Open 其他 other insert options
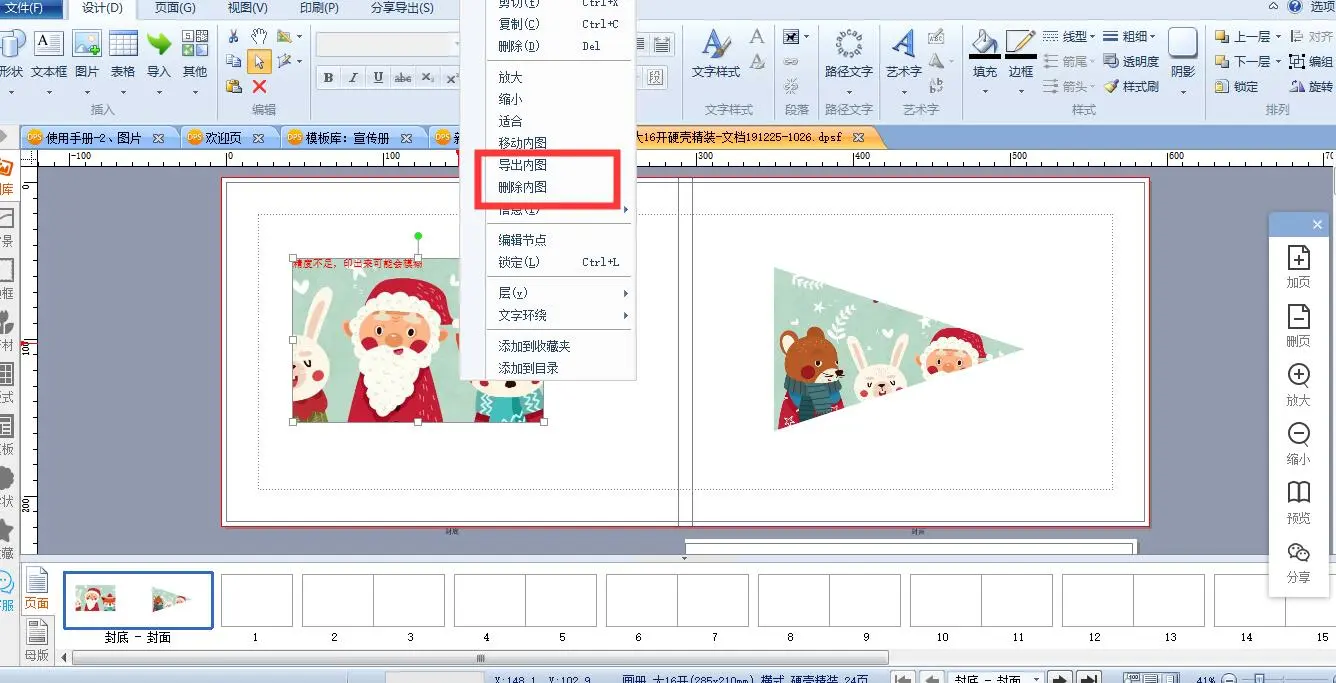The image size is (1336, 683). [x=195, y=55]
